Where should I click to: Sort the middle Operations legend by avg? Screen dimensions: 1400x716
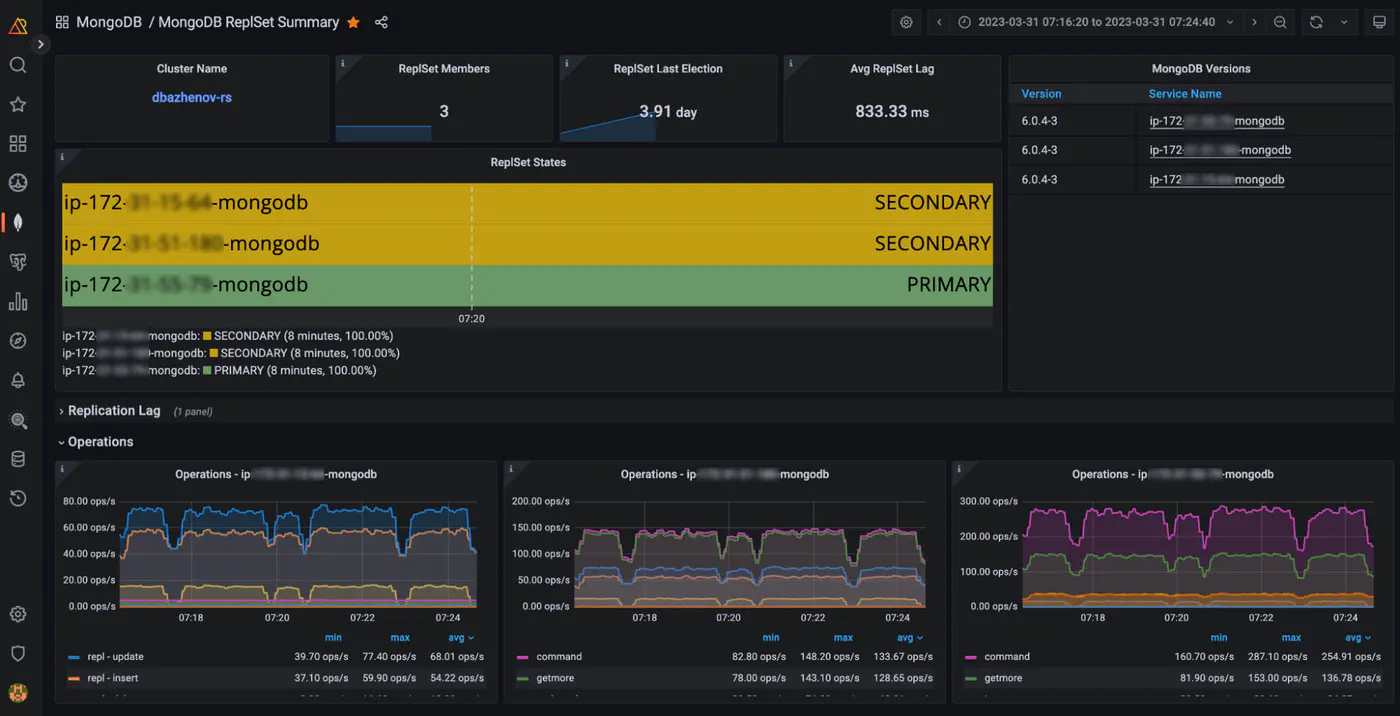[x=909, y=638]
